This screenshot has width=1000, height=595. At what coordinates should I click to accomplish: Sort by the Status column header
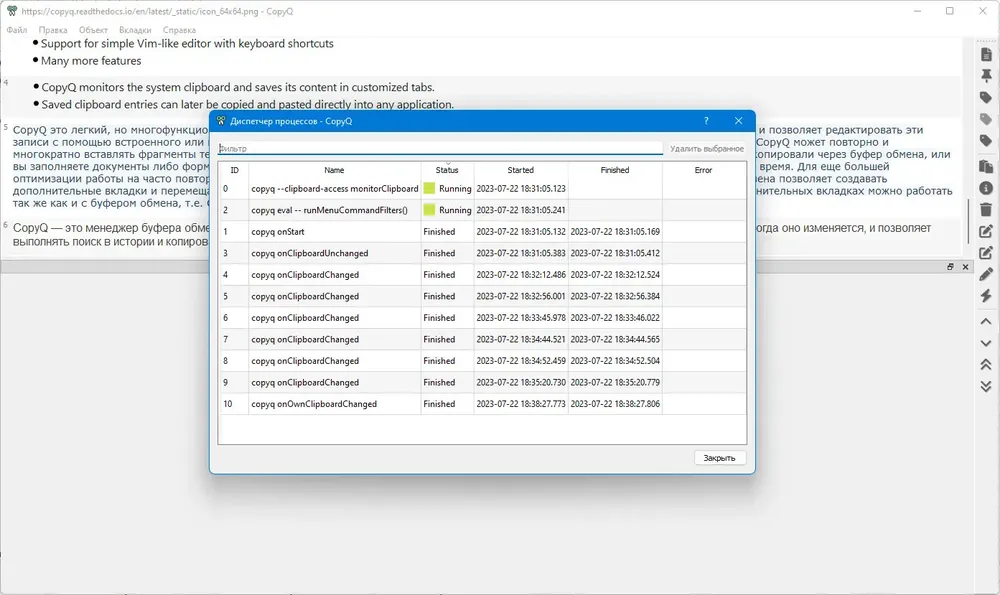point(447,170)
